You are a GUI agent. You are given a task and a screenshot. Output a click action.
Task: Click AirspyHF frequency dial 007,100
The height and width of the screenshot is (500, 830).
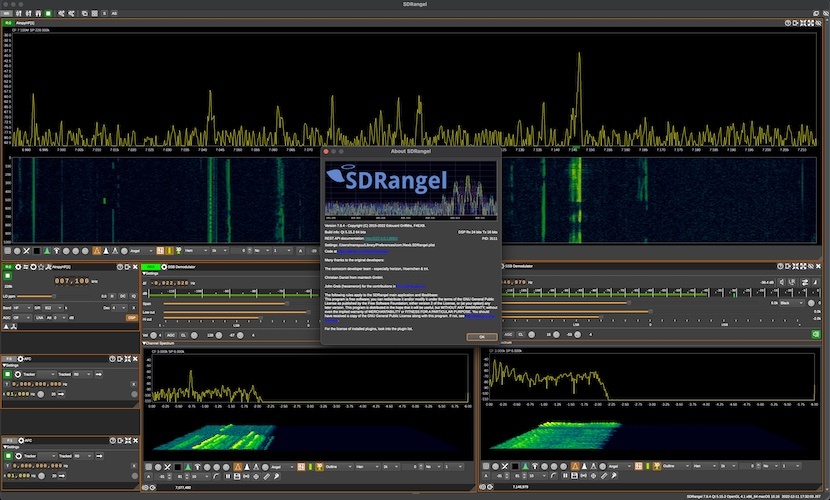(x=72, y=281)
